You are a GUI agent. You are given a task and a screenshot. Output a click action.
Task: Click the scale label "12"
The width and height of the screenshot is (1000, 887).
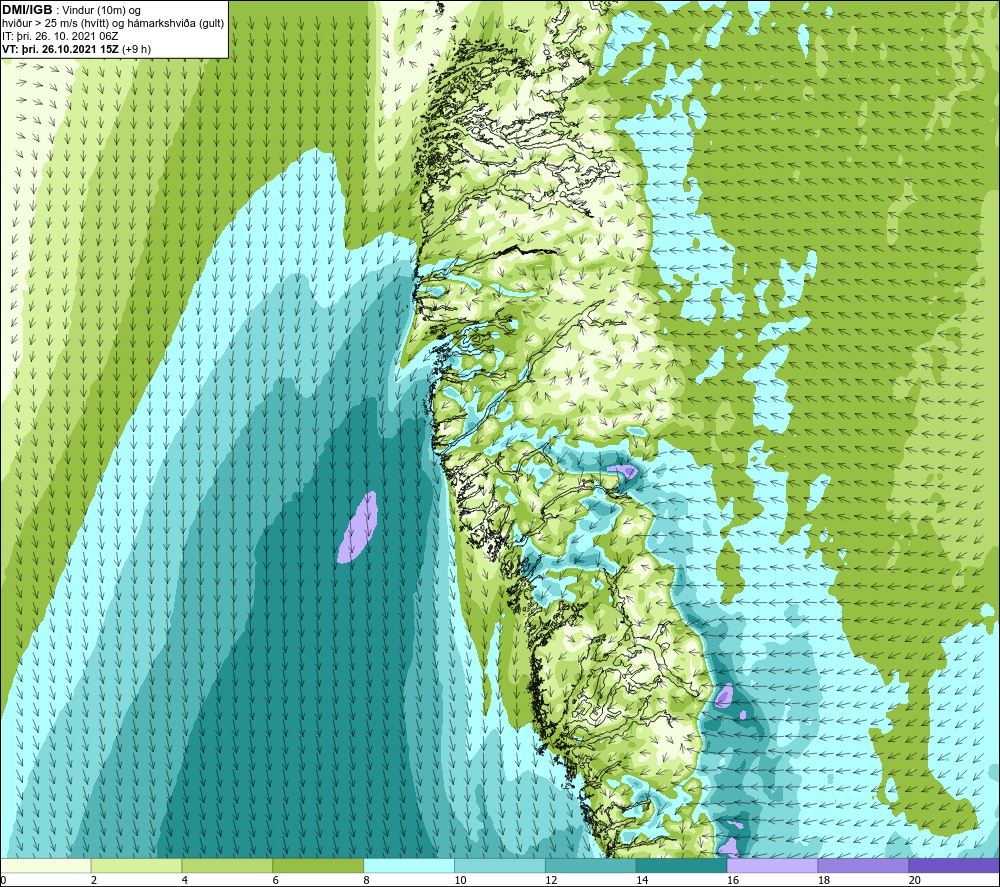click(551, 880)
